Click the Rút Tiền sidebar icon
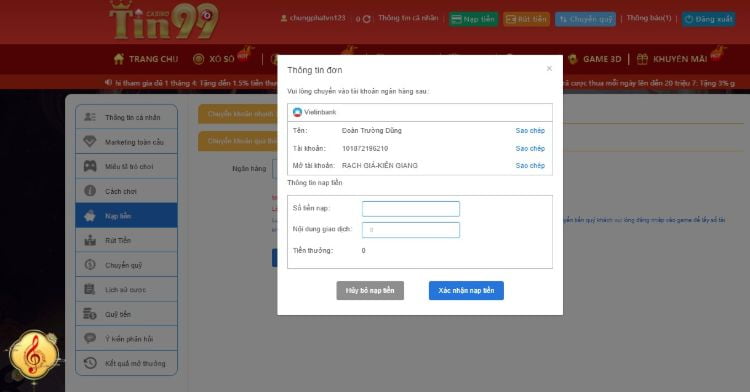Image resolution: width=750 pixels, height=392 pixels. pyautogui.click(x=90, y=240)
